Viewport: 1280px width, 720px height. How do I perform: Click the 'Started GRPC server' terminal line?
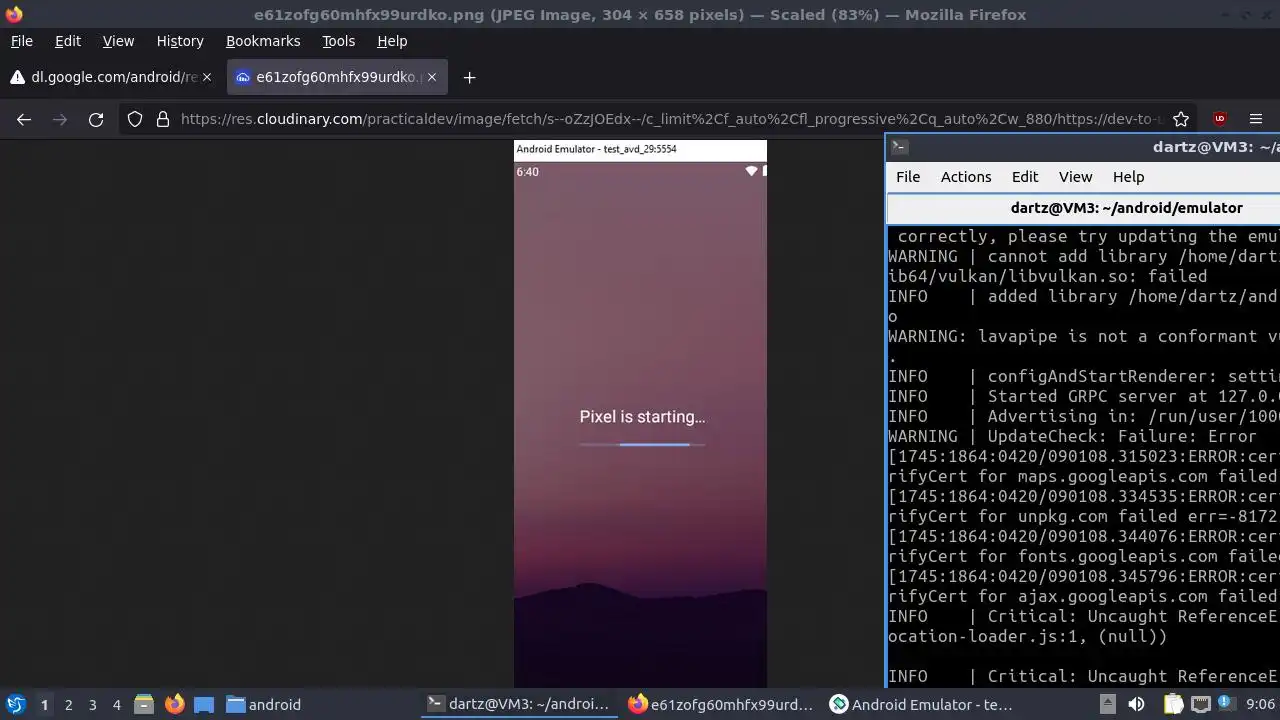pos(1084,396)
